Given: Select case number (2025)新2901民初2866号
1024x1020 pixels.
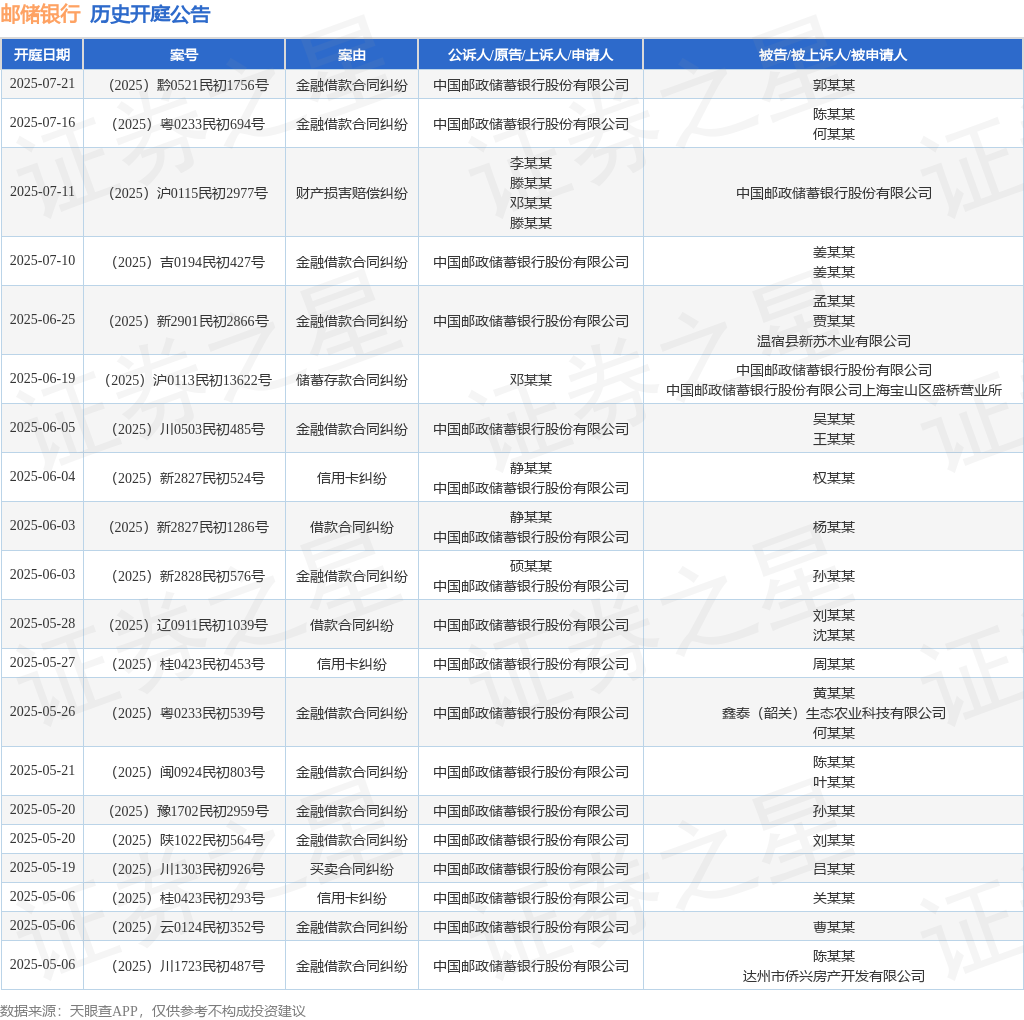Looking at the screenshot, I should pyautogui.click(x=188, y=321).
